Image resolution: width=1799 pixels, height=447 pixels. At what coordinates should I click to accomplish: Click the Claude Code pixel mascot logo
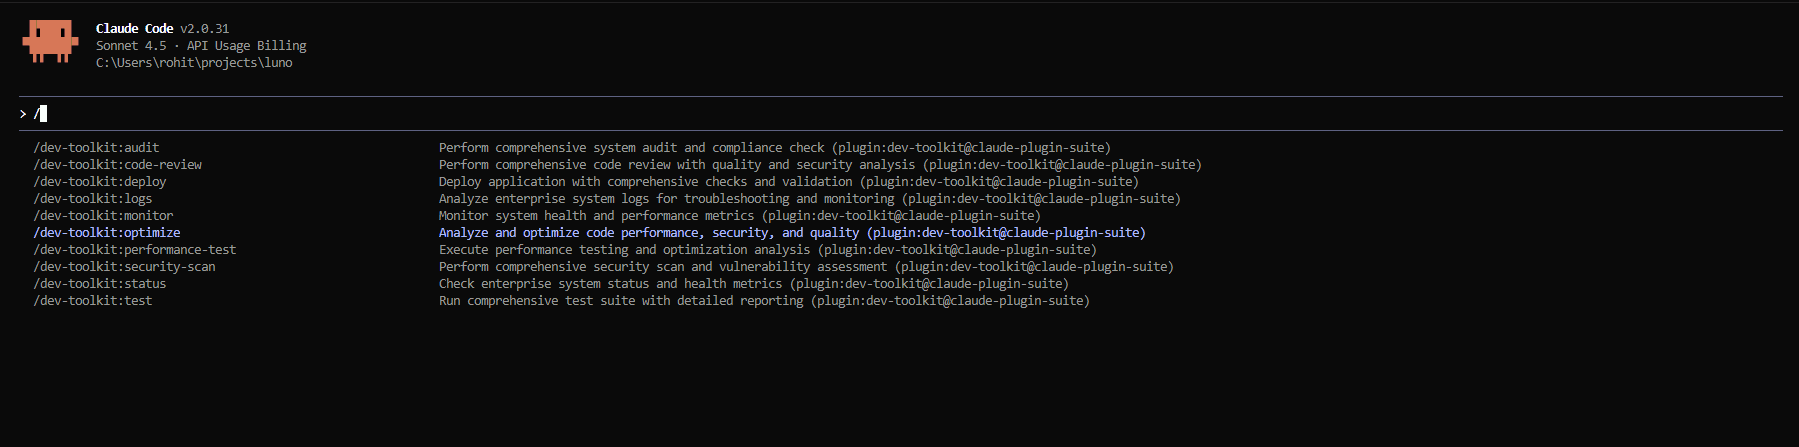pos(50,42)
